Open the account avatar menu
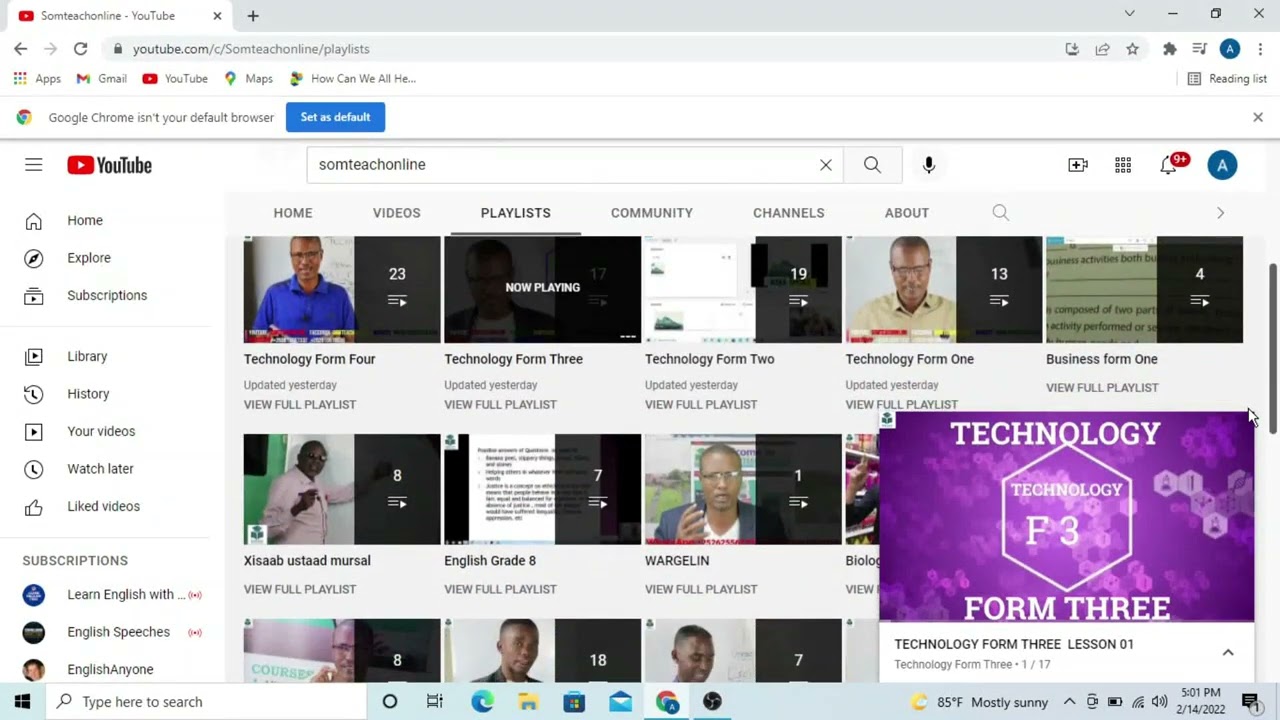Image resolution: width=1280 pixels, height=720 pixels. 1222,165
